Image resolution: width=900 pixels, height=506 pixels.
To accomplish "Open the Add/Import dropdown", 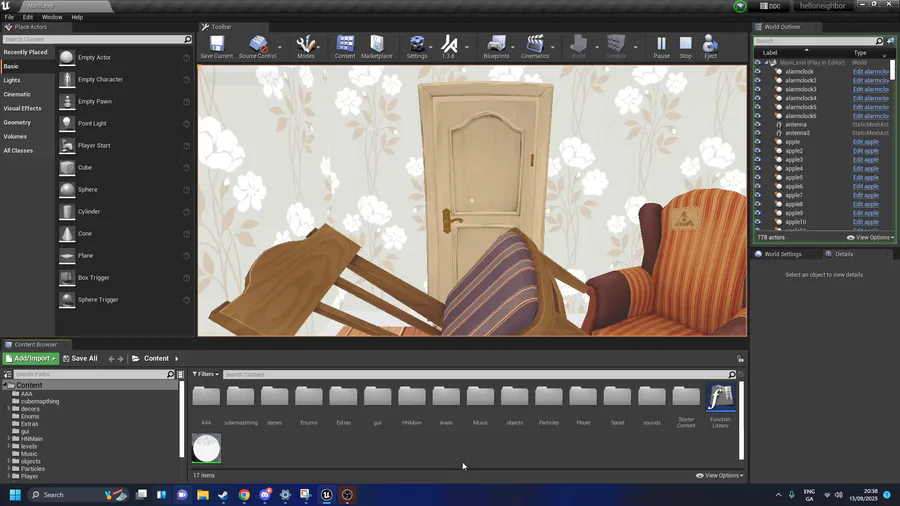I will click(30, 359).
